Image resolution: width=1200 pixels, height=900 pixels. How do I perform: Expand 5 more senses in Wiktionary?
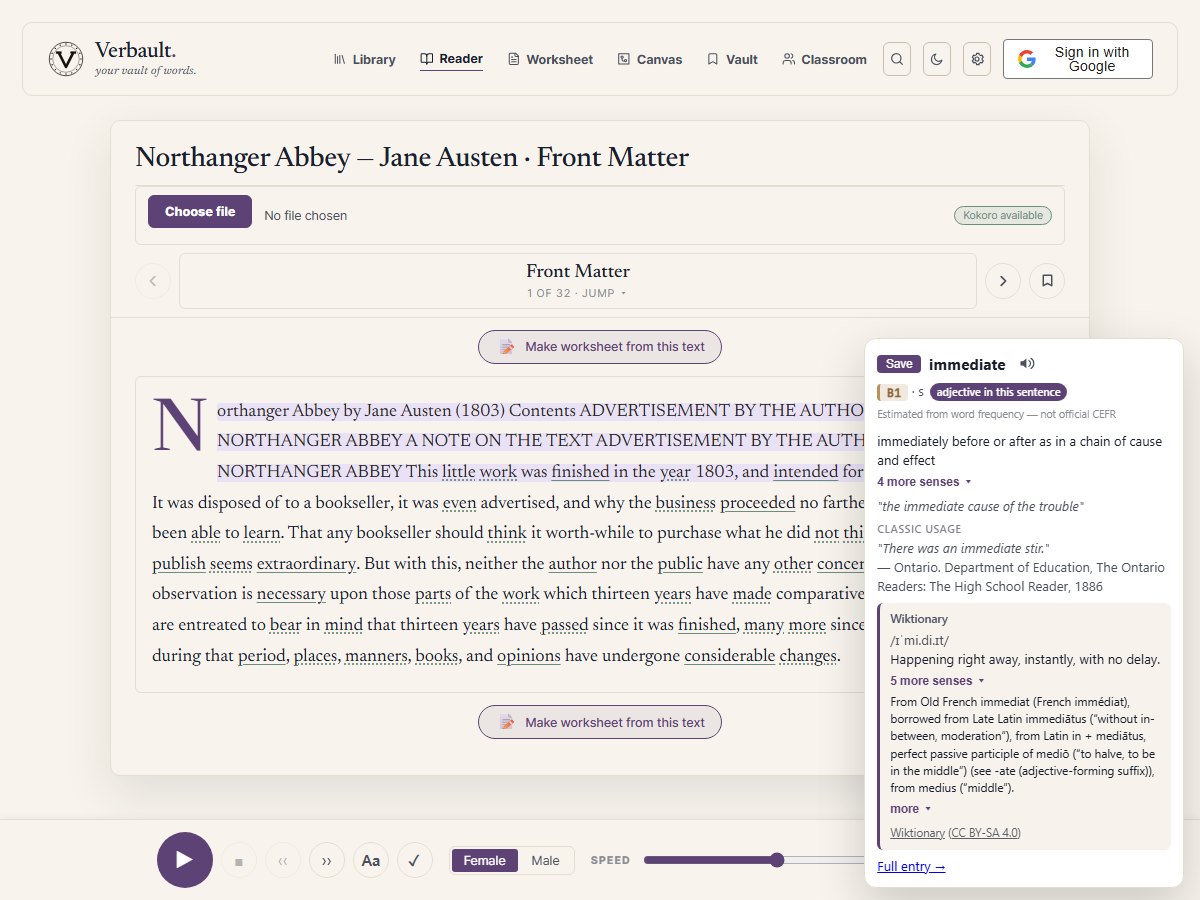pos(937,681)
